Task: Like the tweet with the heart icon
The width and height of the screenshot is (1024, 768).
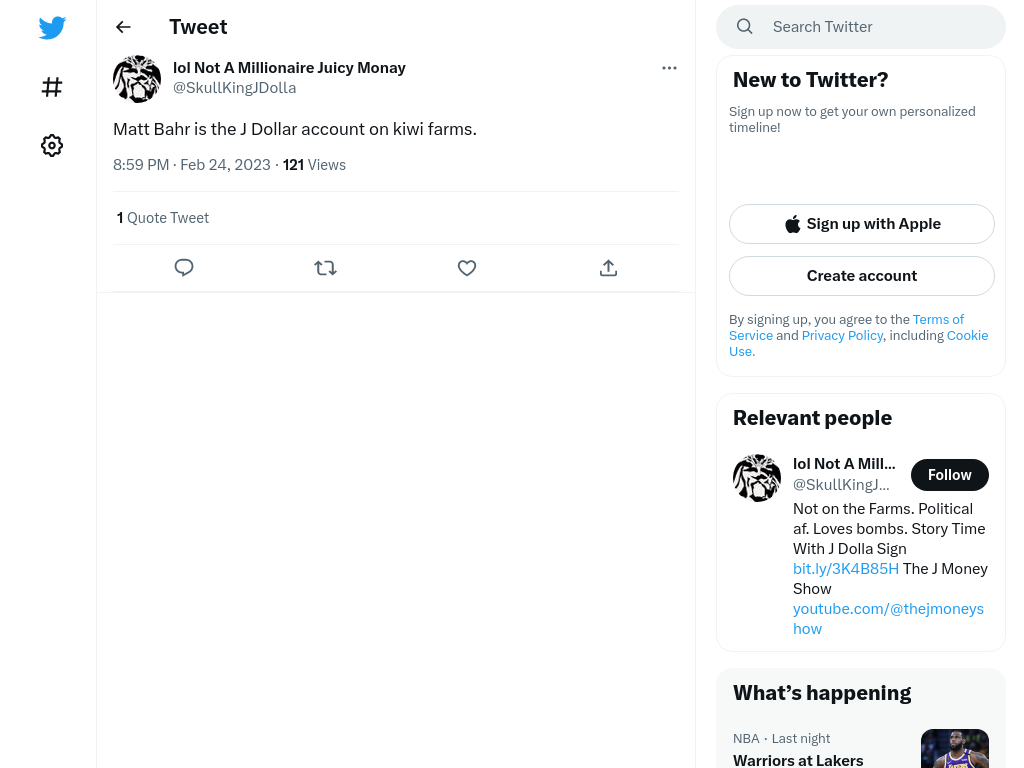Action: click(x=467, y=268)
